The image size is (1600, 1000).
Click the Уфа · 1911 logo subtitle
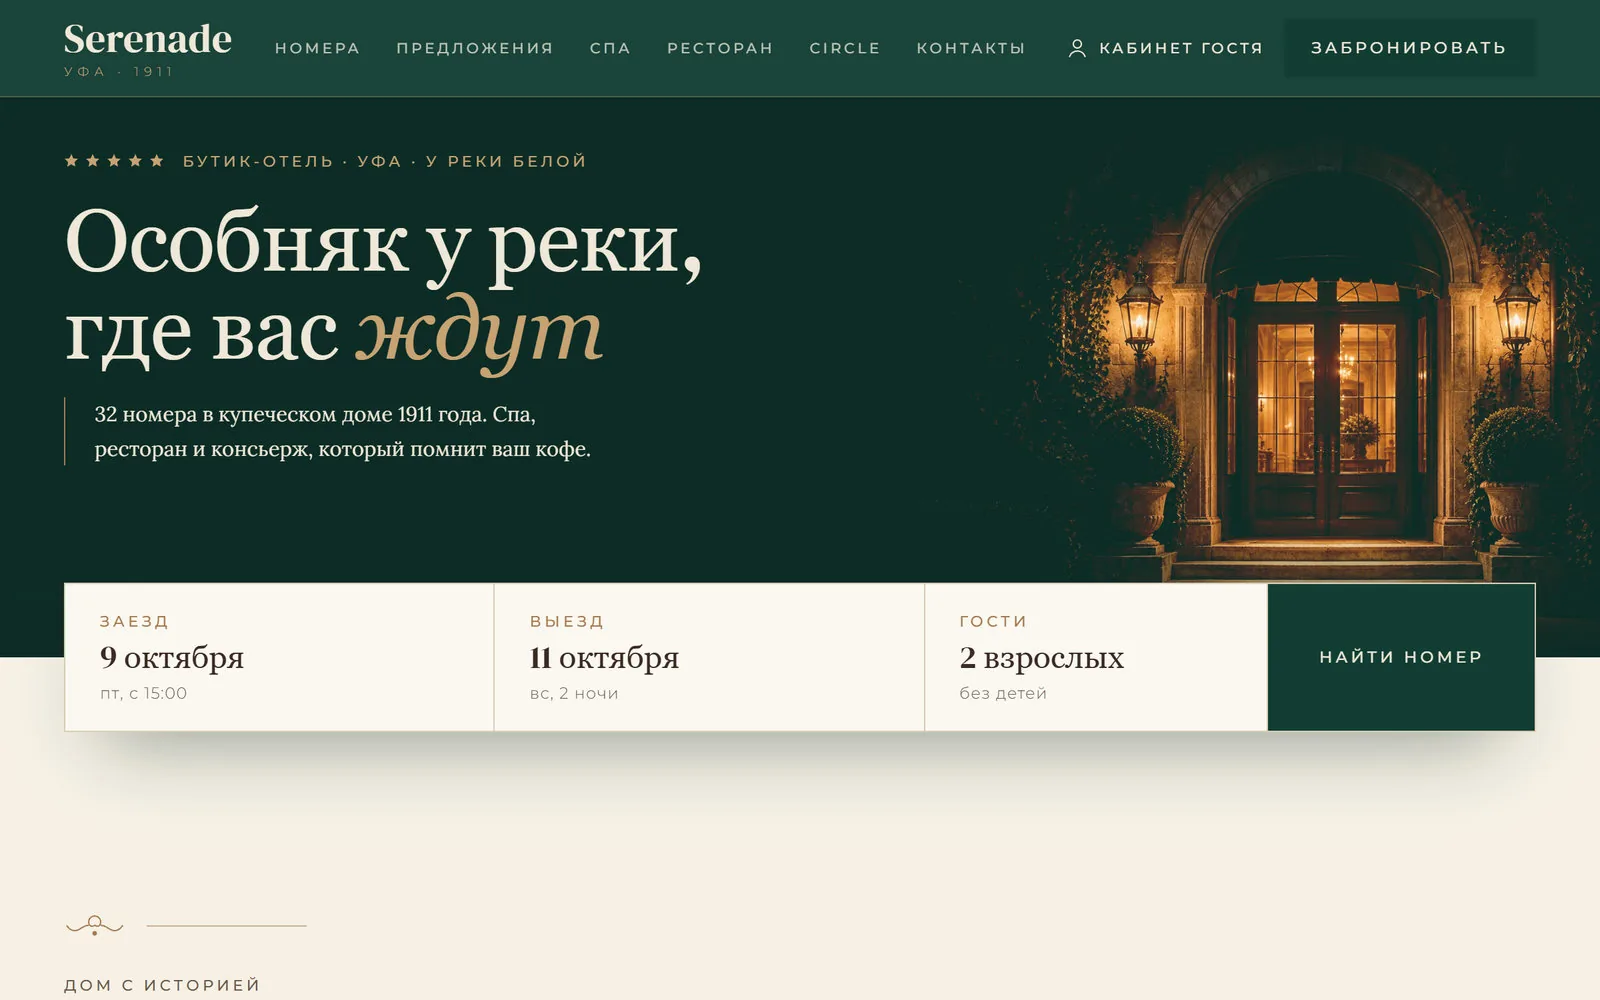tap(118, 72)
